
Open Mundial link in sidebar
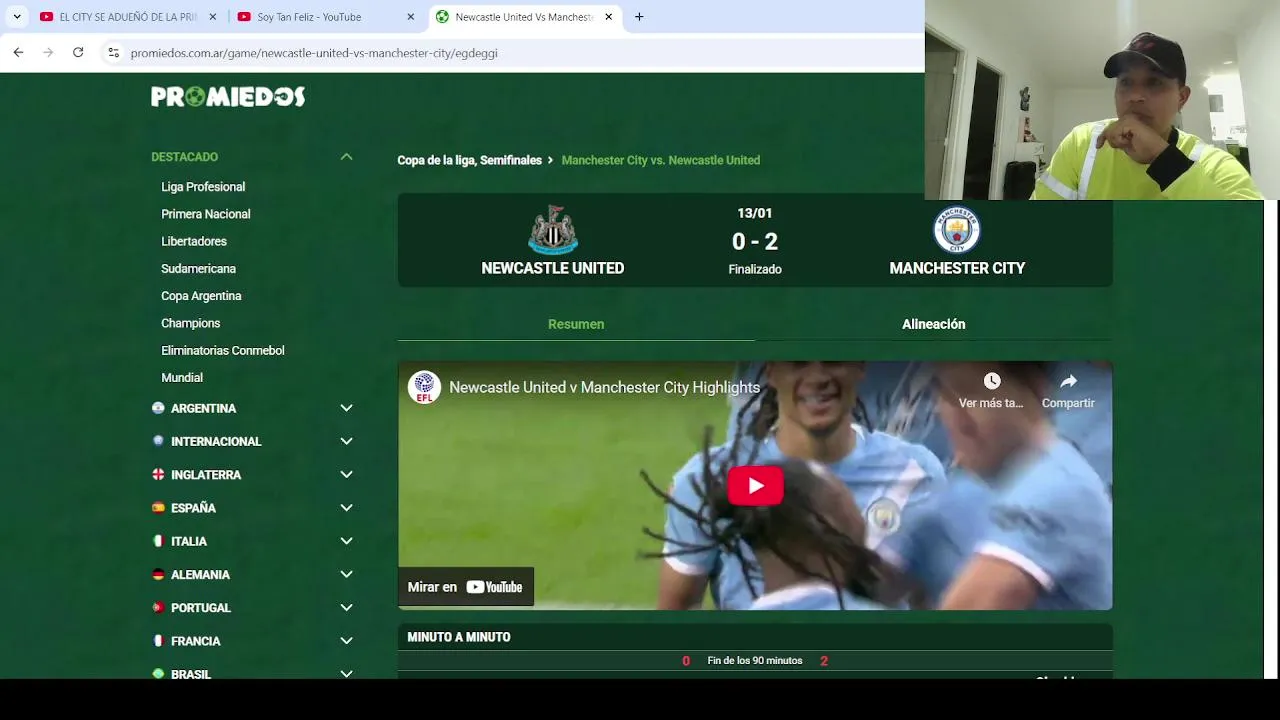coord(182,378)
